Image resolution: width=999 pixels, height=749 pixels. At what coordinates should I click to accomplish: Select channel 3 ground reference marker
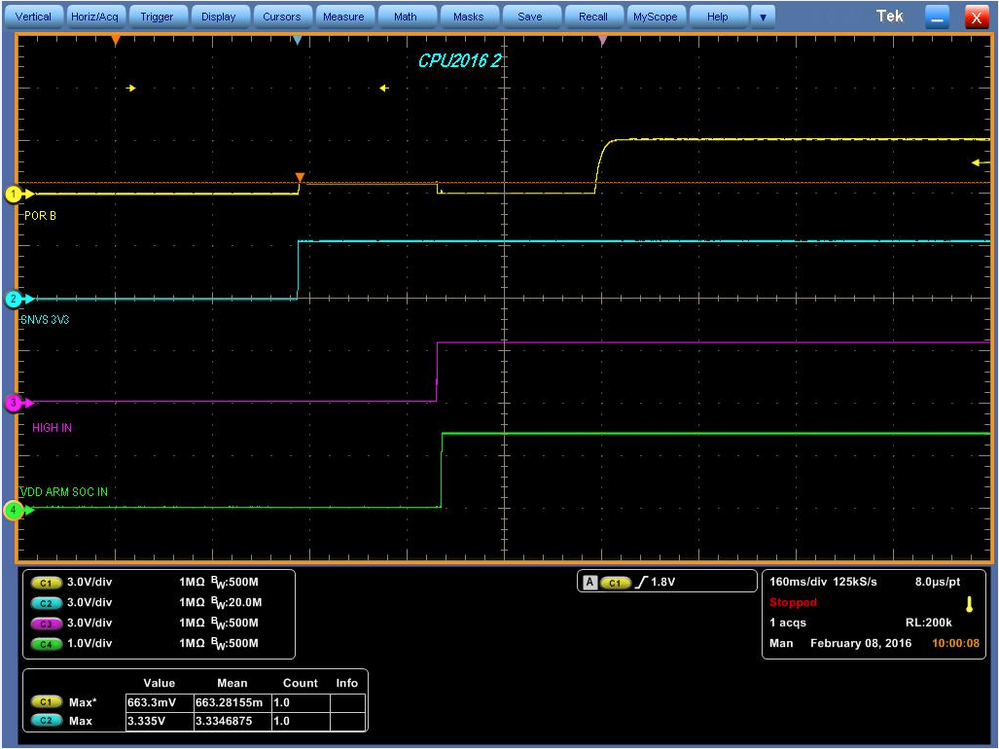coord(14,403)
